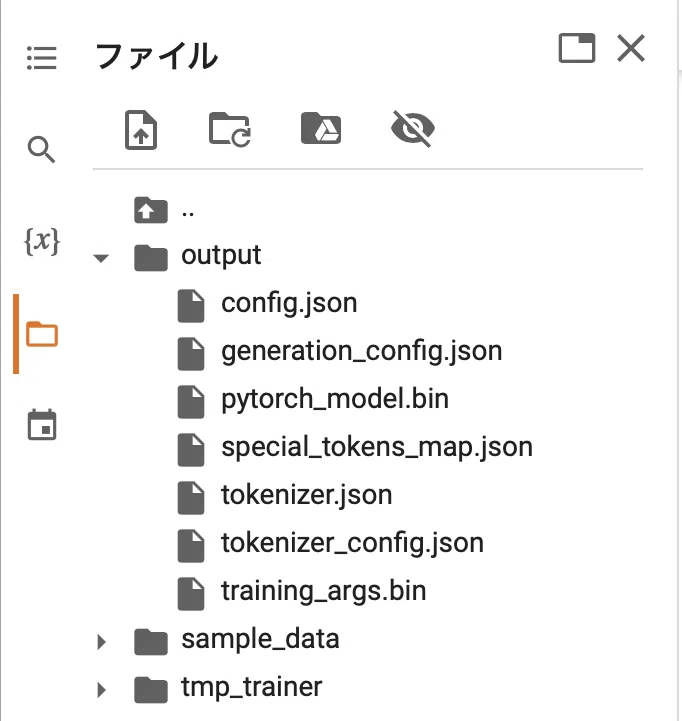This screenshot has width=682, height=721.
Task: Click the file icon beside special_tokens_map.json
Action: click(191, 450)
